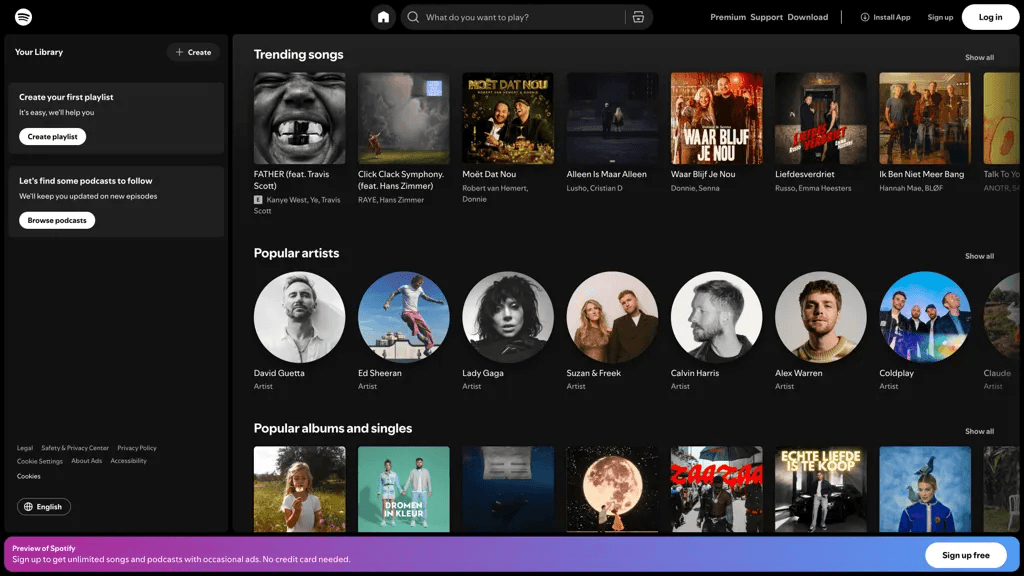Go to Home via house icon
Image resolution: width=1024 pixels, height=576 pixels.
(x=383, y=17)
